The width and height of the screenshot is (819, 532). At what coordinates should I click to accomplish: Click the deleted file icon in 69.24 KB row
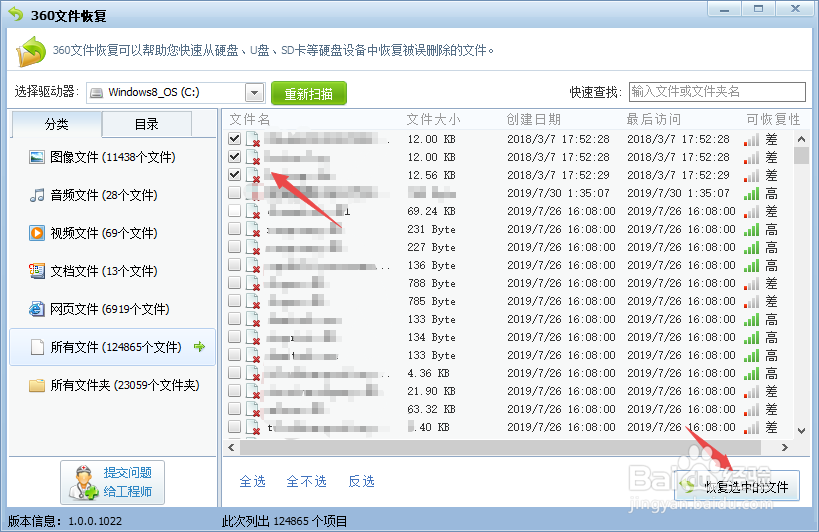tap(253, 212)
